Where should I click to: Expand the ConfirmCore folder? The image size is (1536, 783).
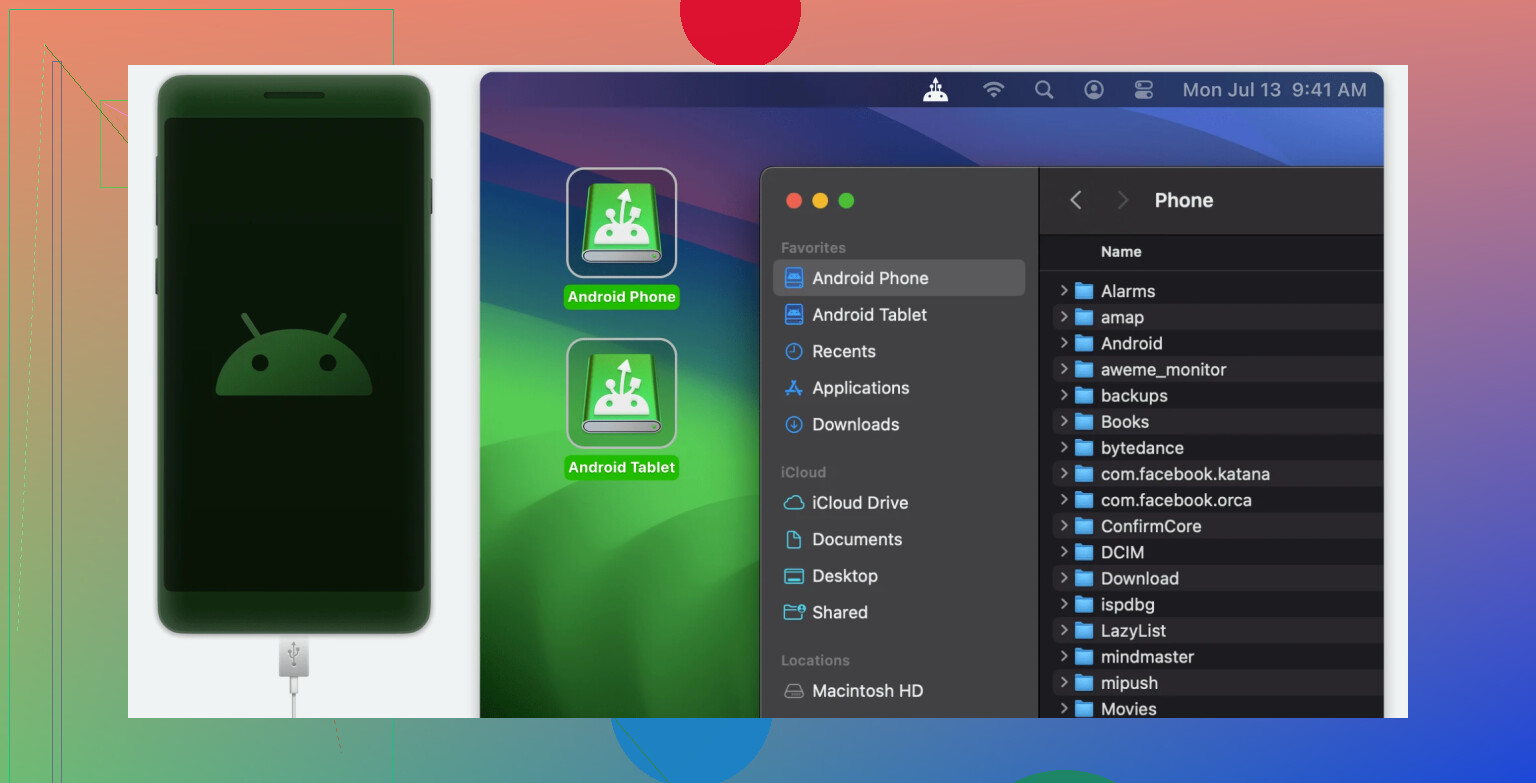(x=1064, y=525)
